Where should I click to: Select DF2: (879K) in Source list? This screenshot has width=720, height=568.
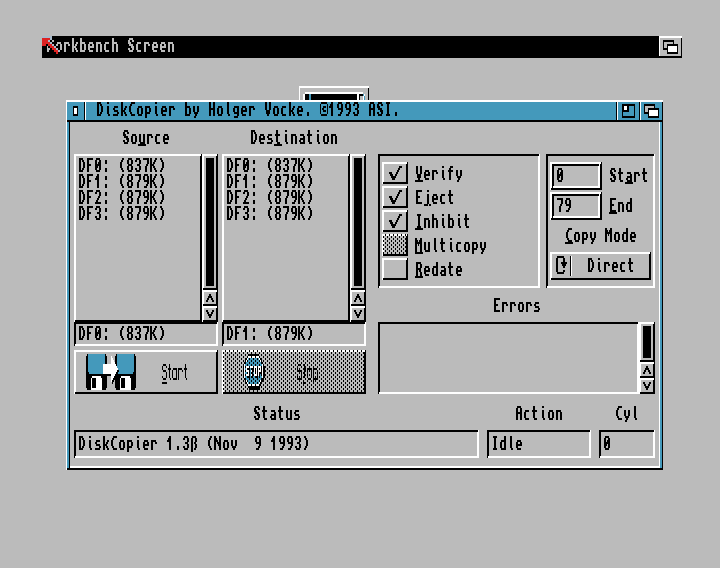(122, 198)
